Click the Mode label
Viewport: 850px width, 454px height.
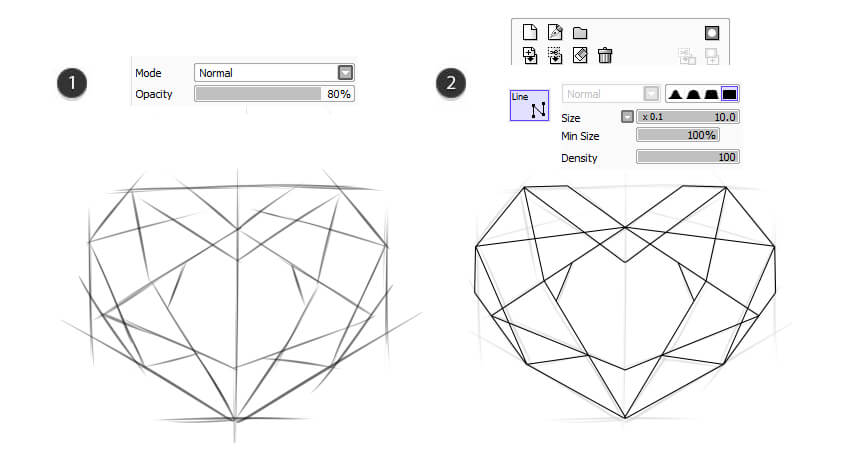(x=148, y=73)
